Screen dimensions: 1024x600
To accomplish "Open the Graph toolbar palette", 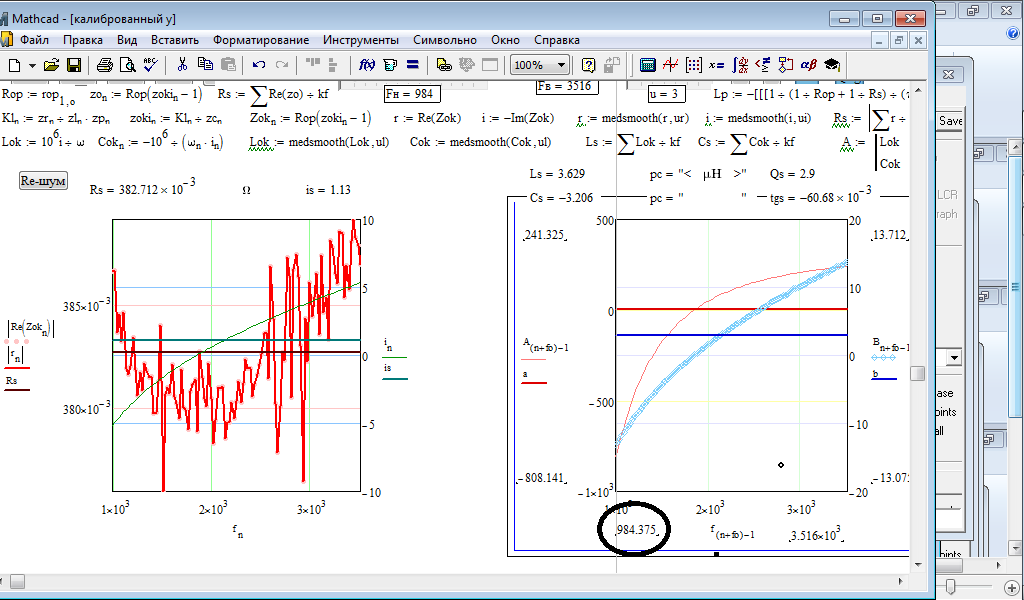I will 670,65.
